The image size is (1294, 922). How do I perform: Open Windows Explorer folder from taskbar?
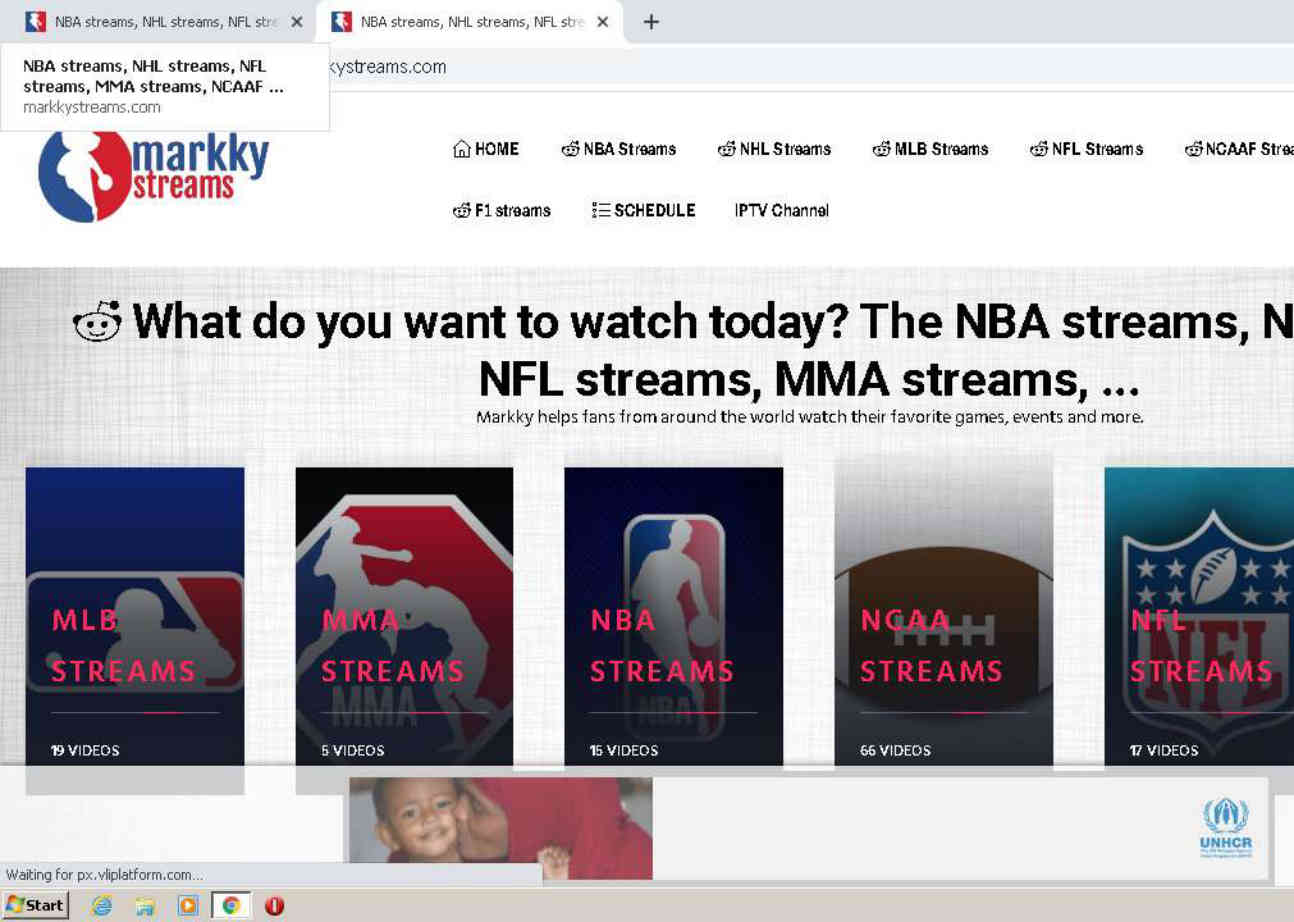click(x=144, y=905)
